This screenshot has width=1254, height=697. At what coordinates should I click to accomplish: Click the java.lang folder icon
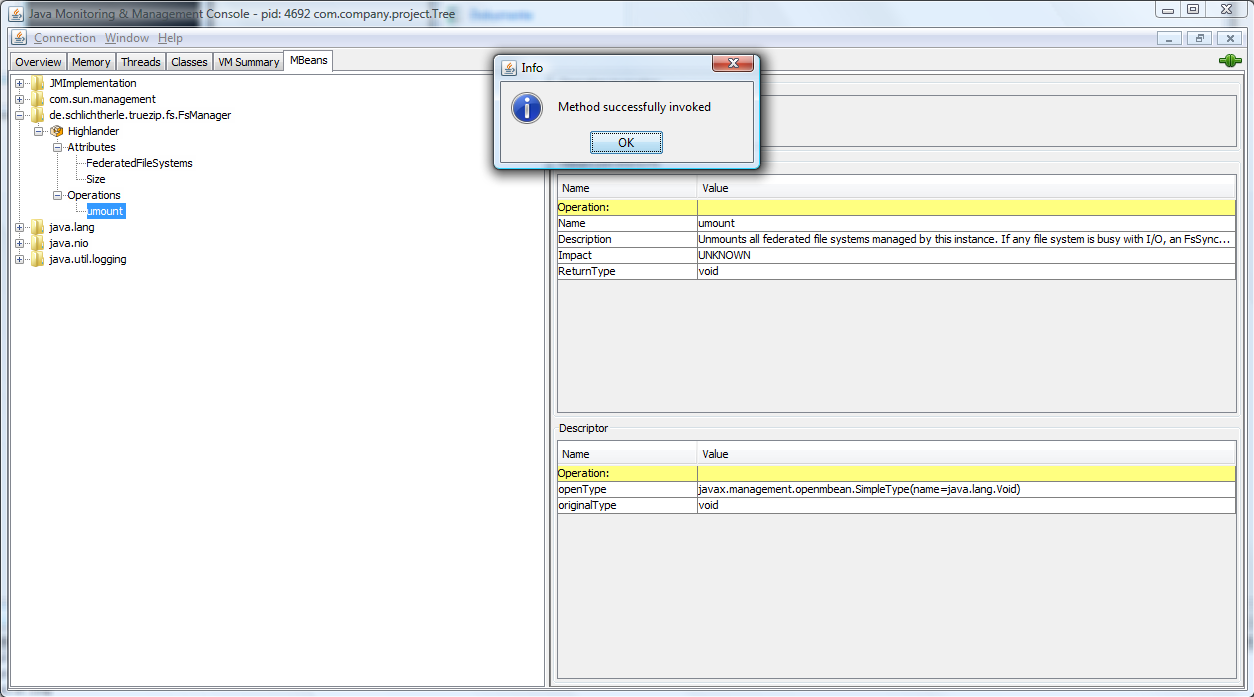38,227
